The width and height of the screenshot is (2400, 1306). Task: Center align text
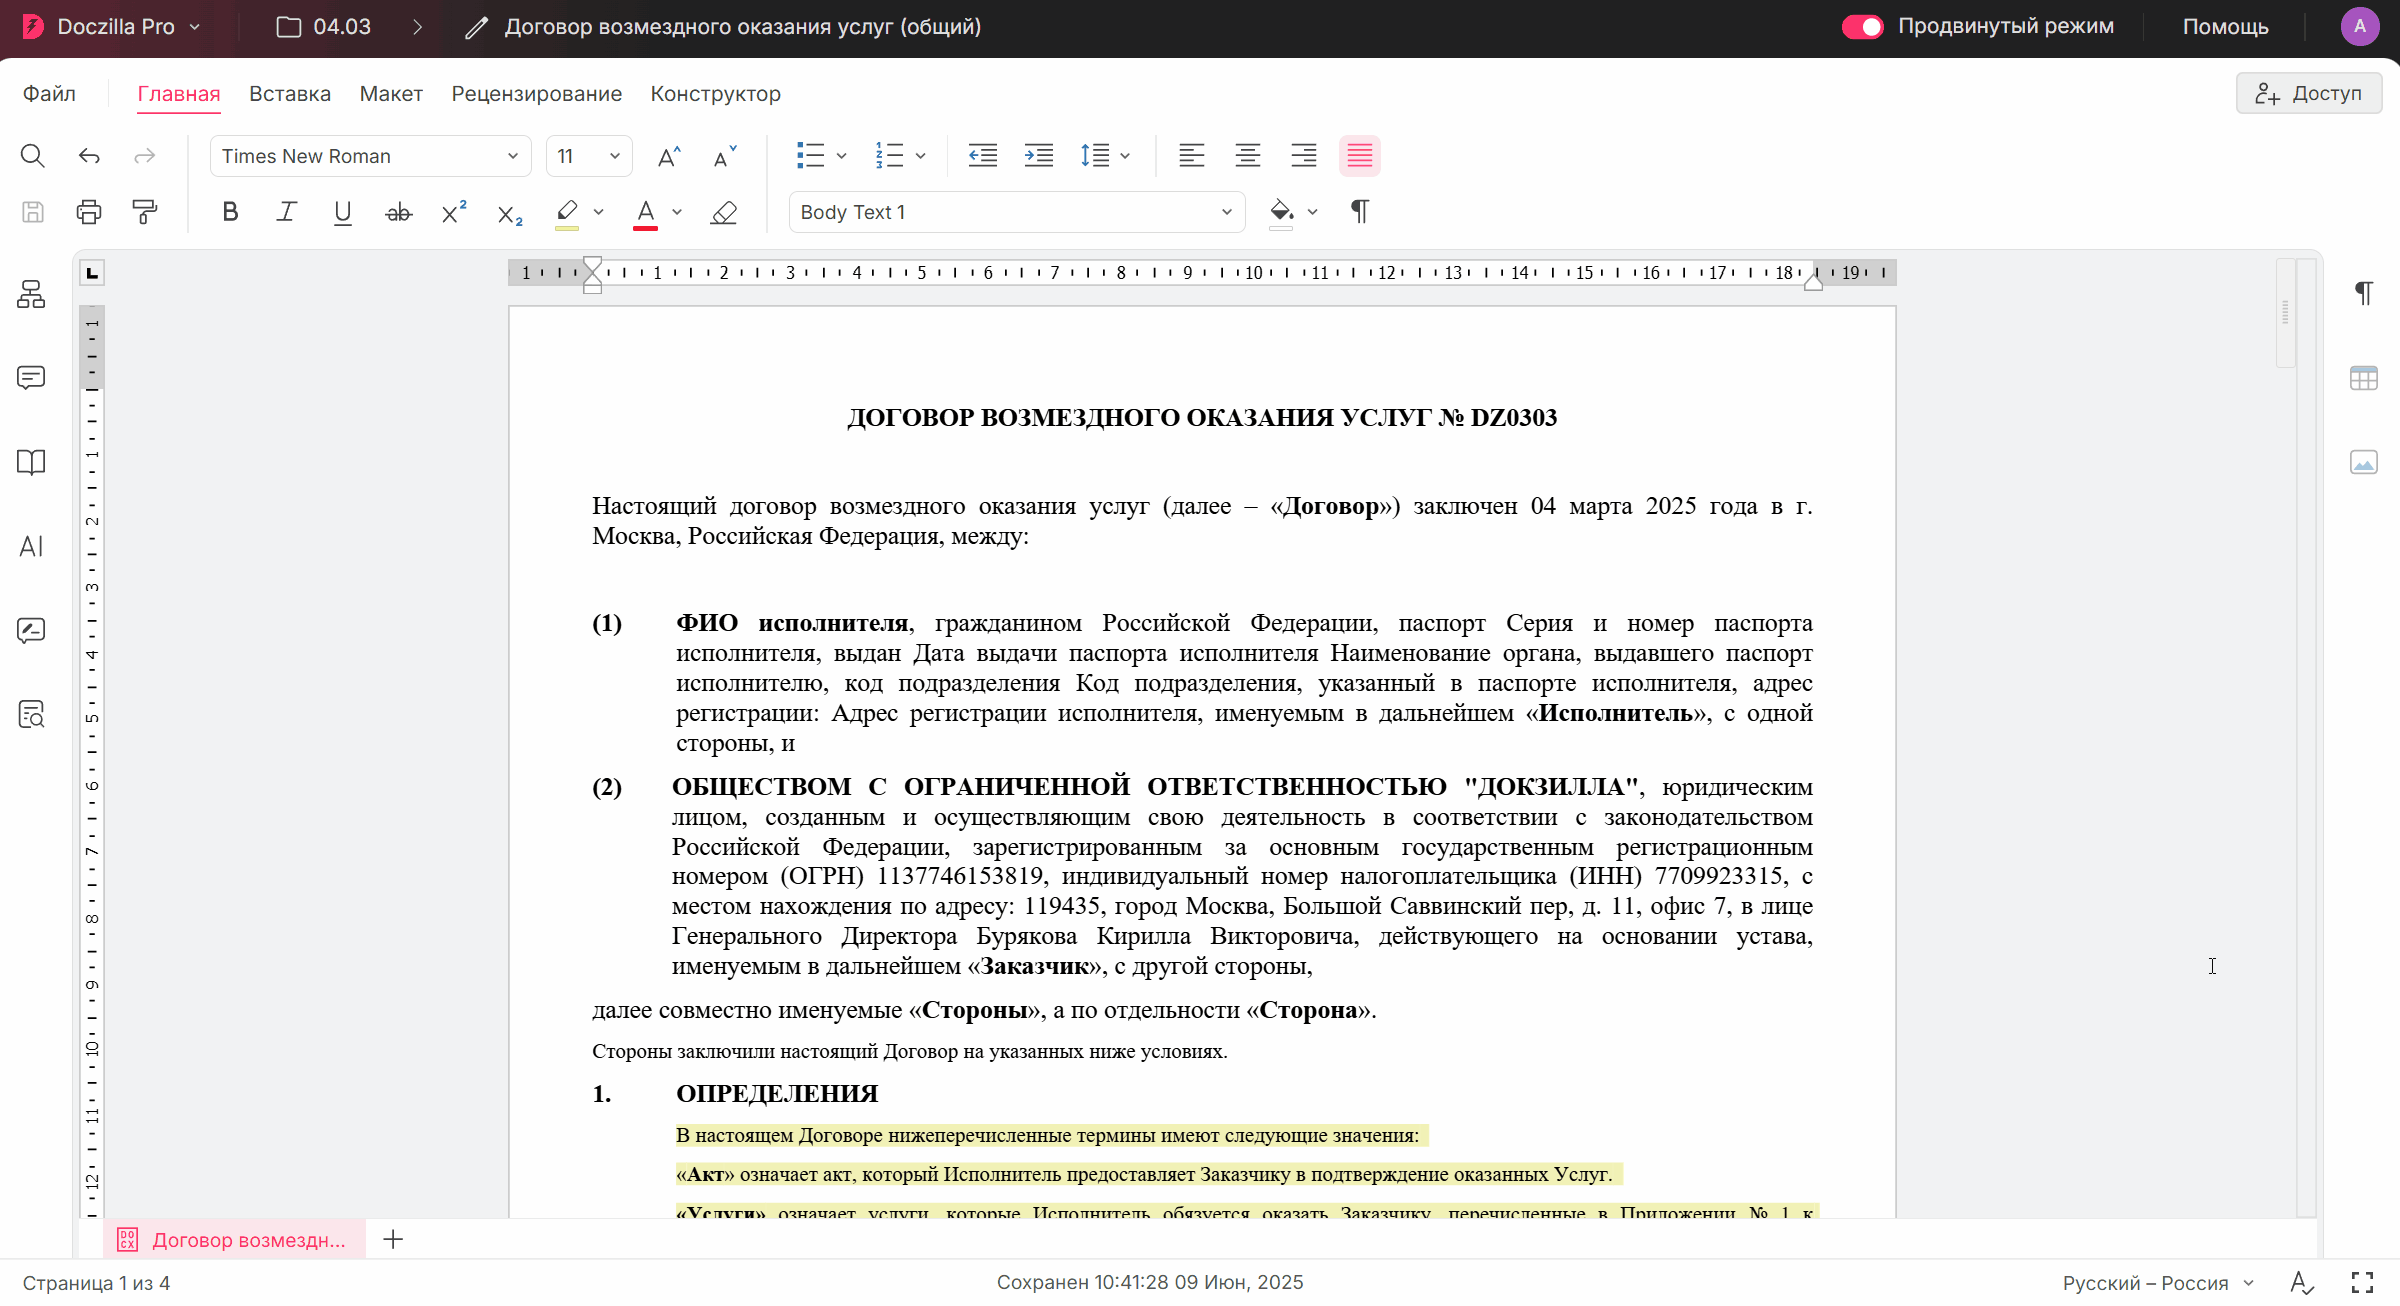click(1247, 156)
